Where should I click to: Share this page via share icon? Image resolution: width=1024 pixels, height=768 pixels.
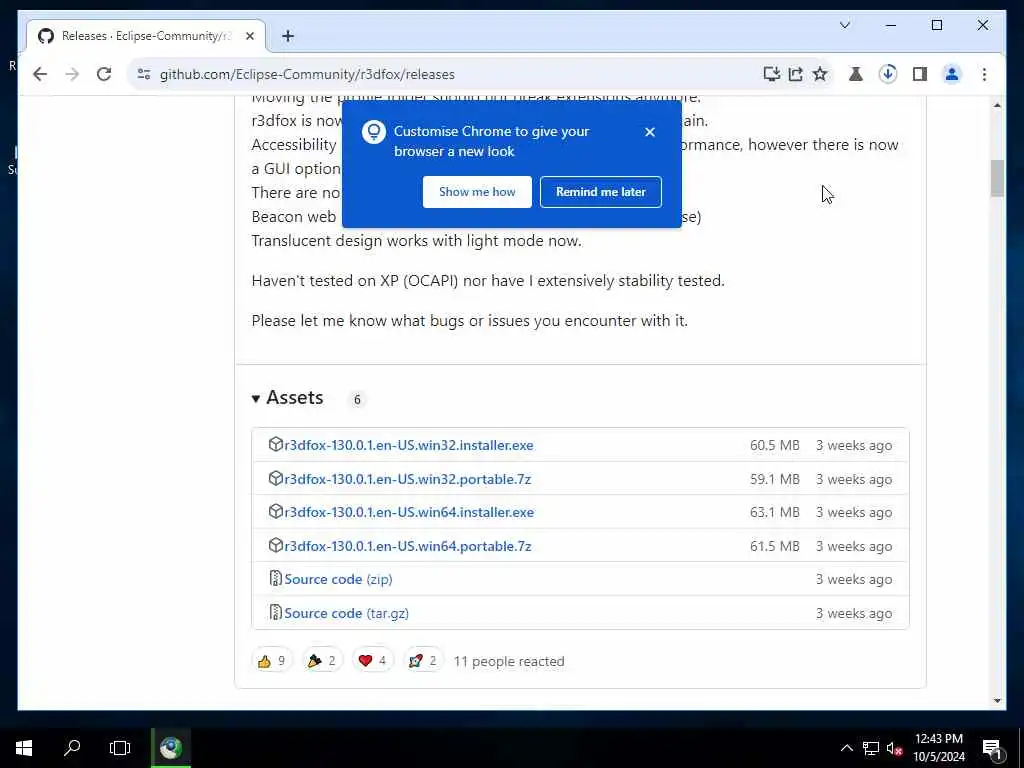point(795,74)
